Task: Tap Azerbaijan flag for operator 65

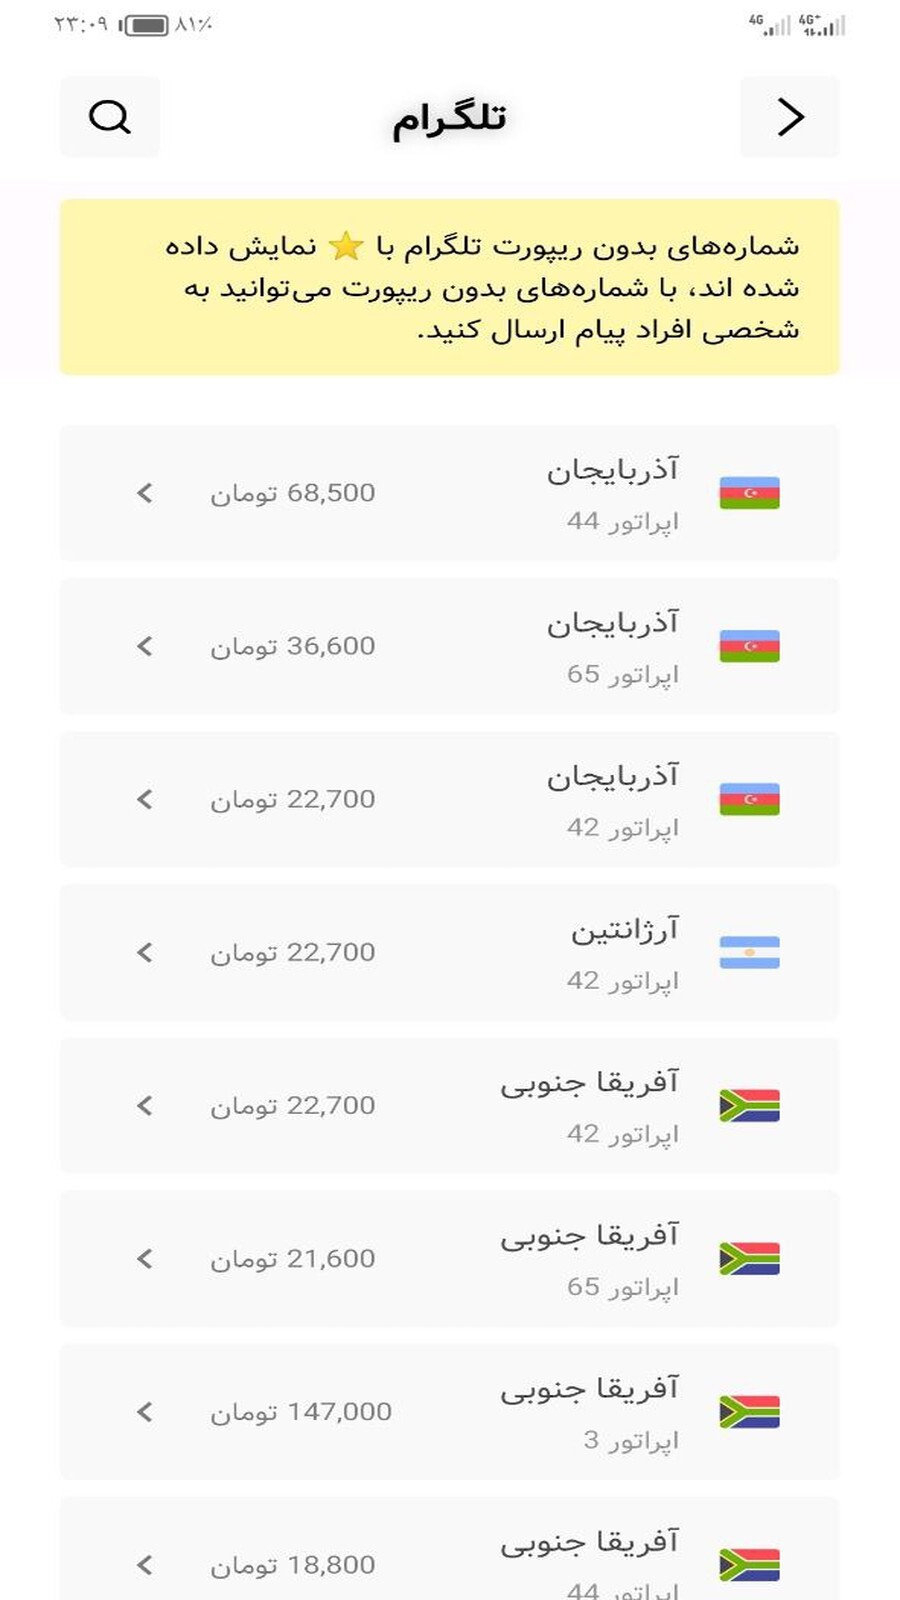Action: click(749, 646)
